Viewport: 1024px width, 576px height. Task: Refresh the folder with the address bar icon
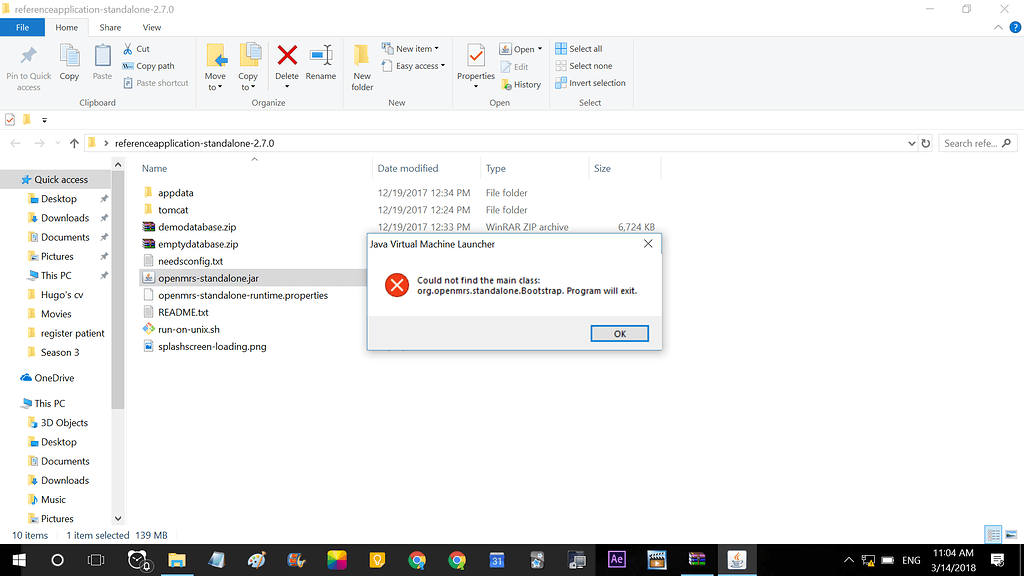926,143
